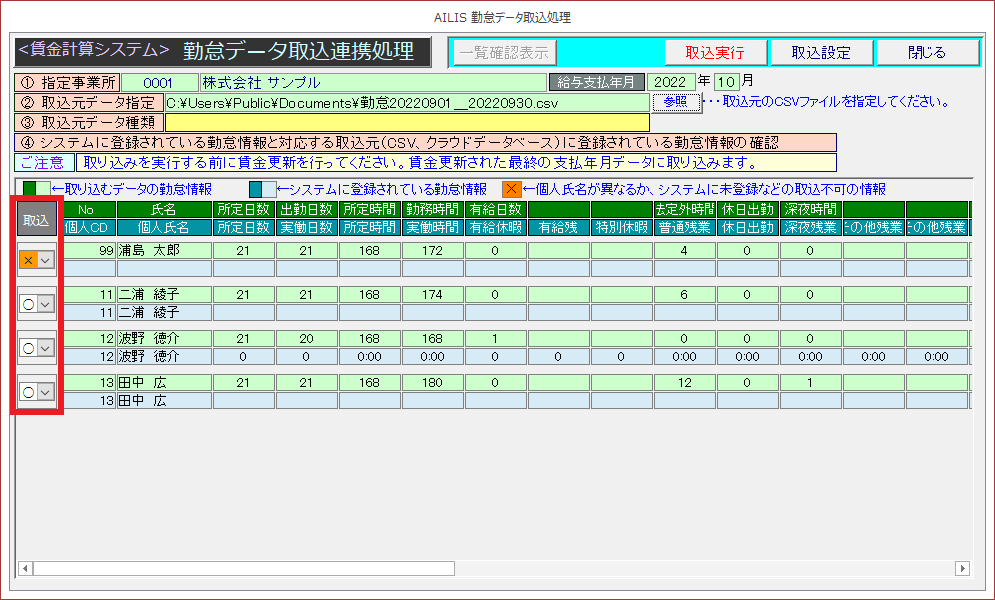Image resolution: width=995 pixels, height=600 pixels.
Task: Open import dropdown for 浦島 太郎
Action: click(x=46, y=260)
